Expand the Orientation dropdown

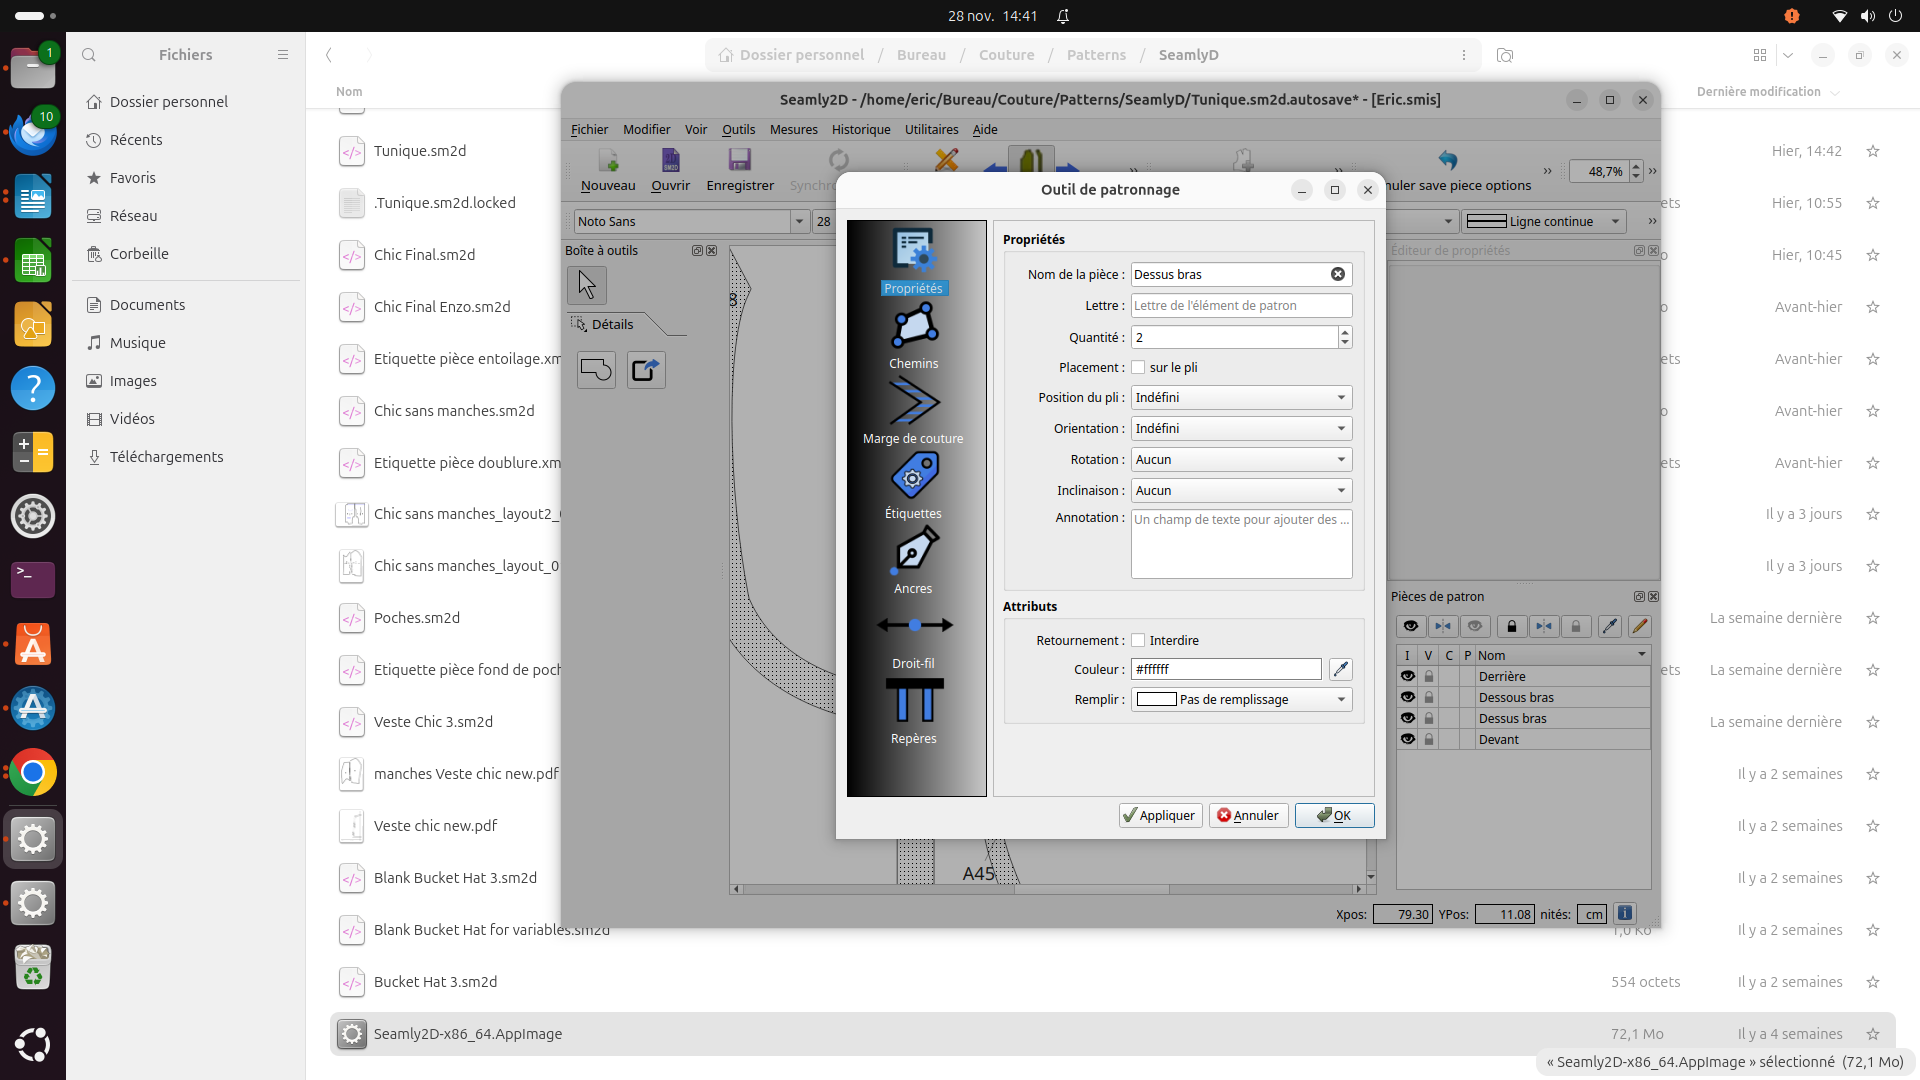pyautogui.click(x=1241, y=429)
